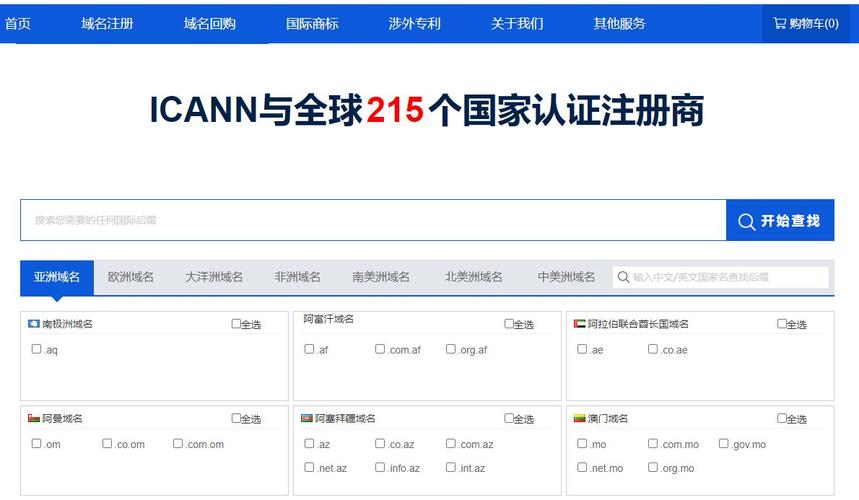This screenshot has height=500, width=859.
Task: Click the Oman flag icon
Action: (33, 418)
